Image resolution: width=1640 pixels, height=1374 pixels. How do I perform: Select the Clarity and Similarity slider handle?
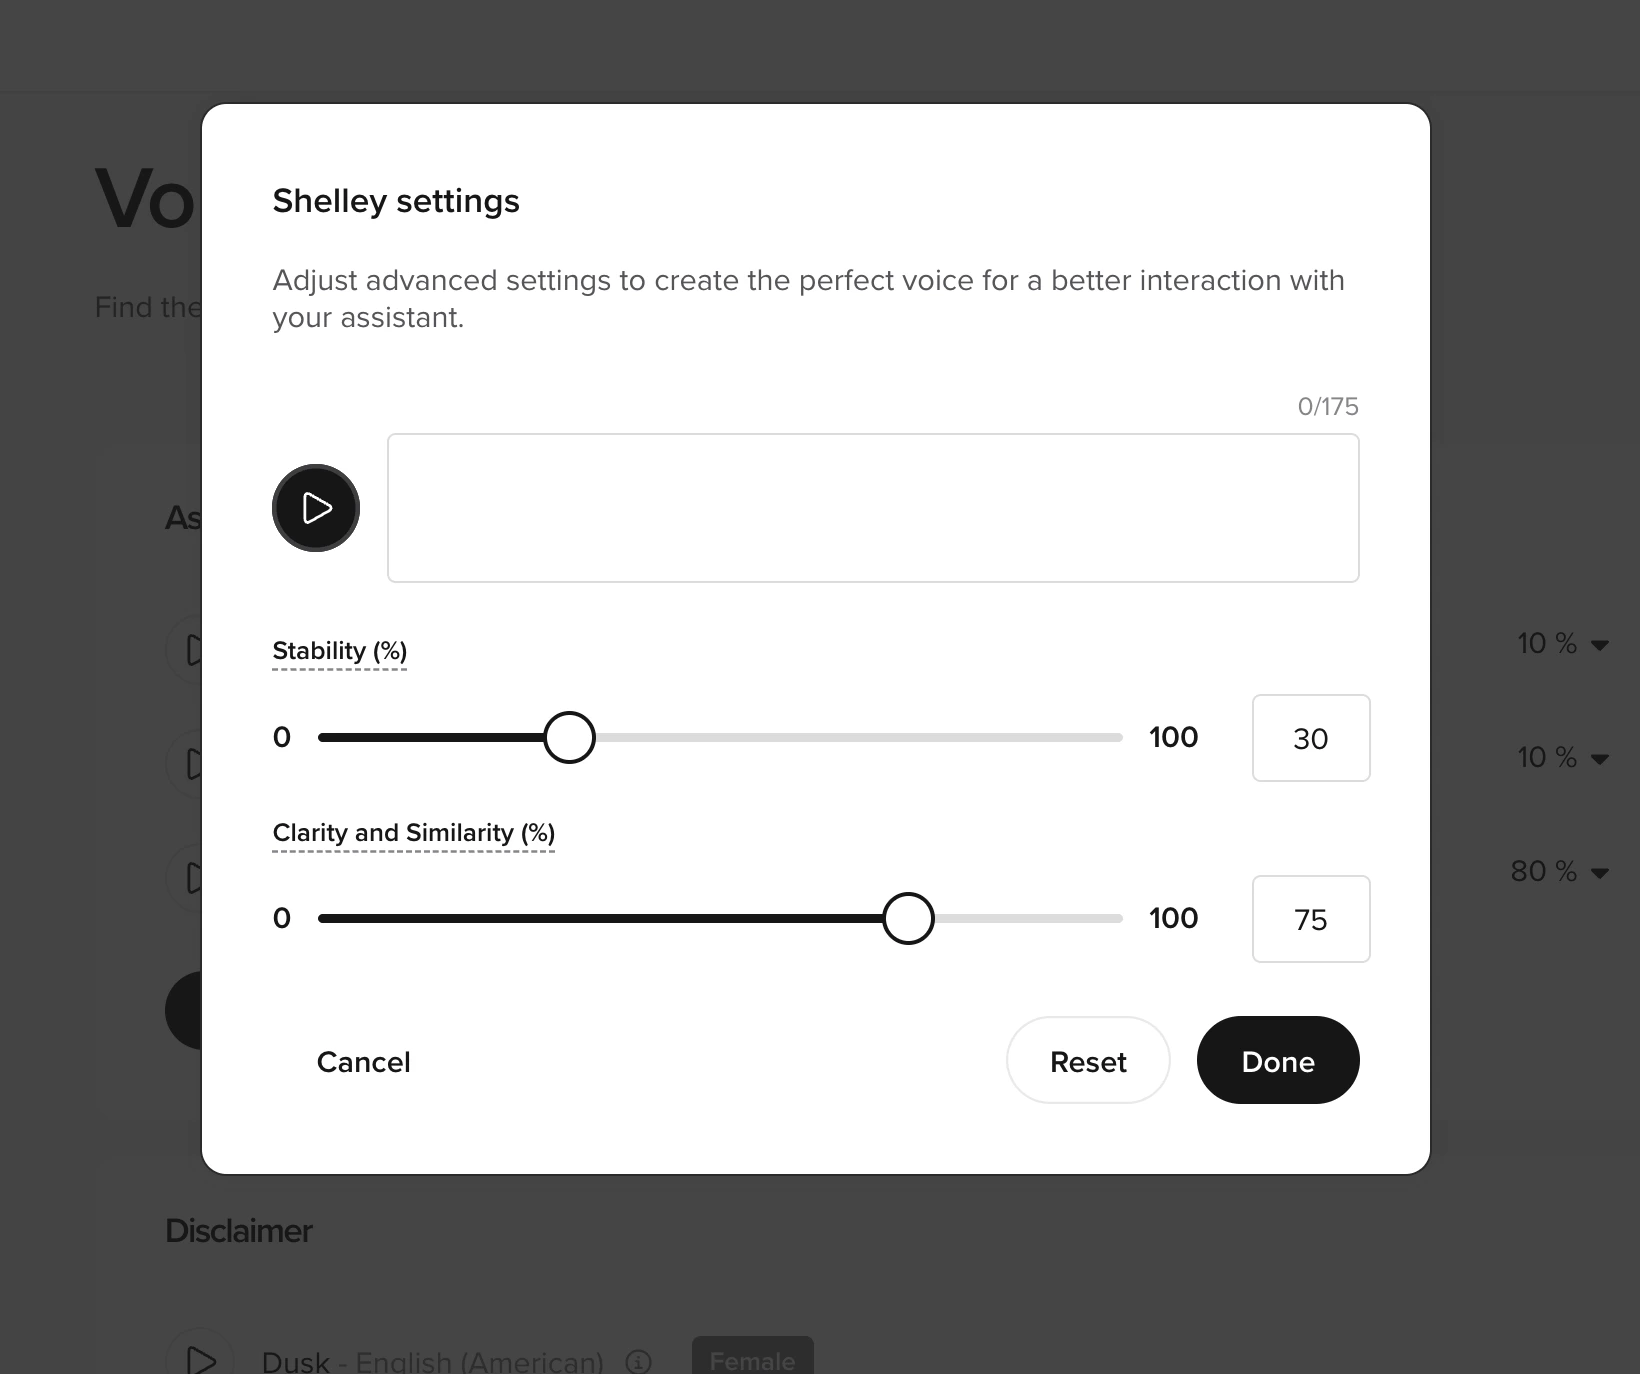pos(908,918)
